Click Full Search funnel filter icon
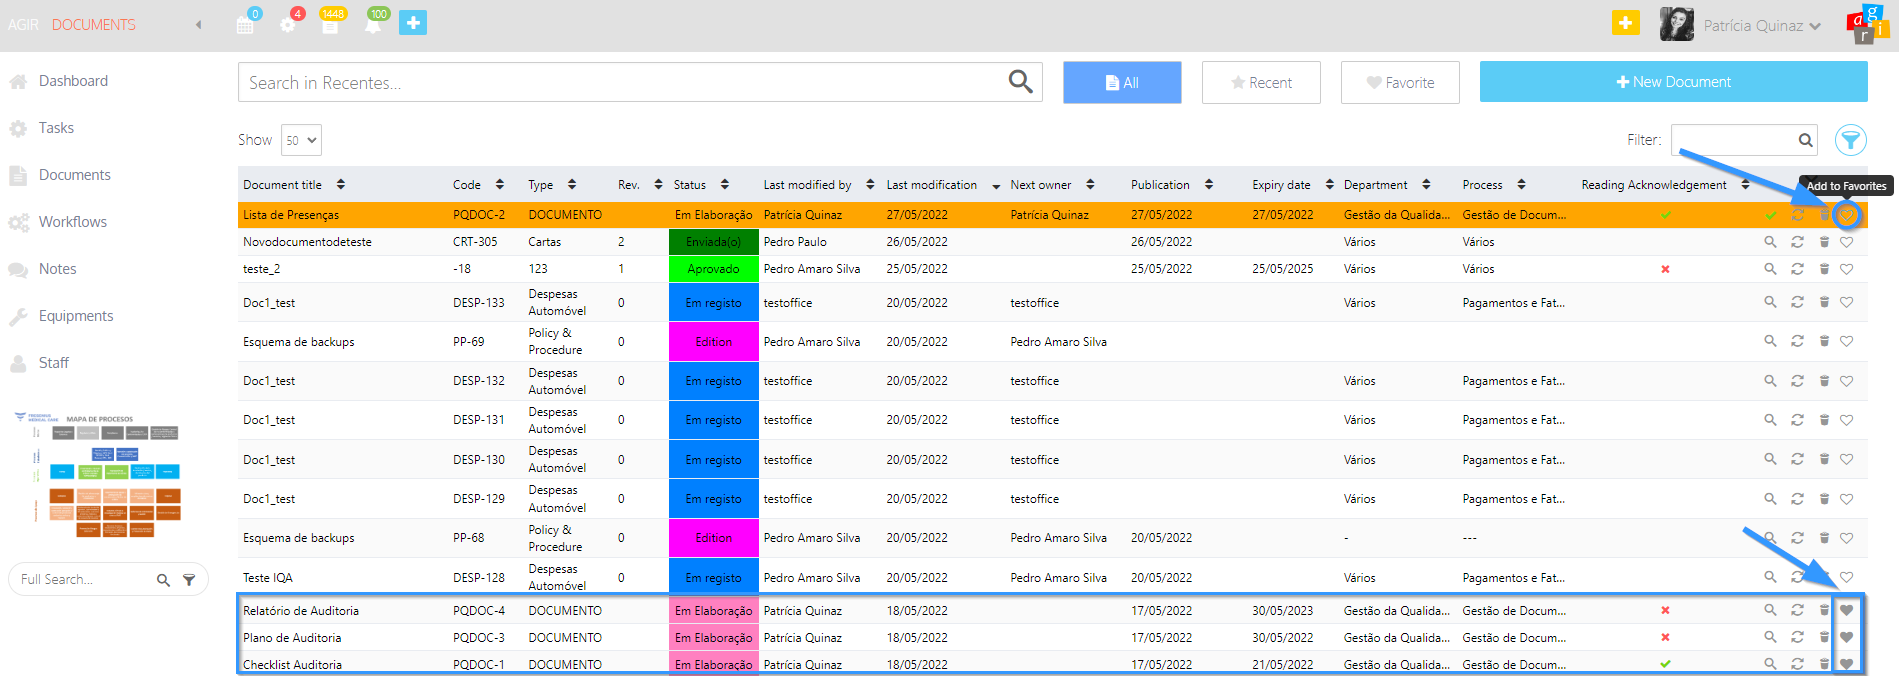The height and width of the screenshot is (676, 1899). click(x=189, y=580)
